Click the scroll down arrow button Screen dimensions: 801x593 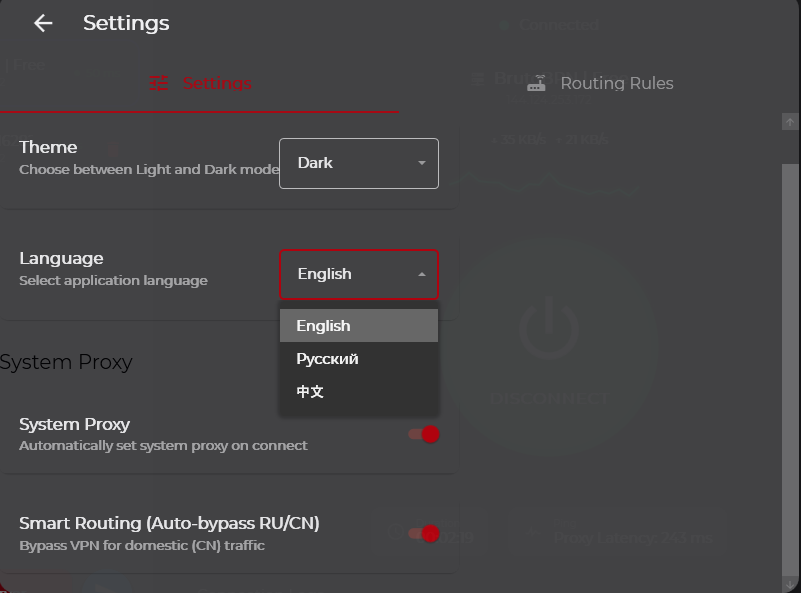click(x=790, y=585)
